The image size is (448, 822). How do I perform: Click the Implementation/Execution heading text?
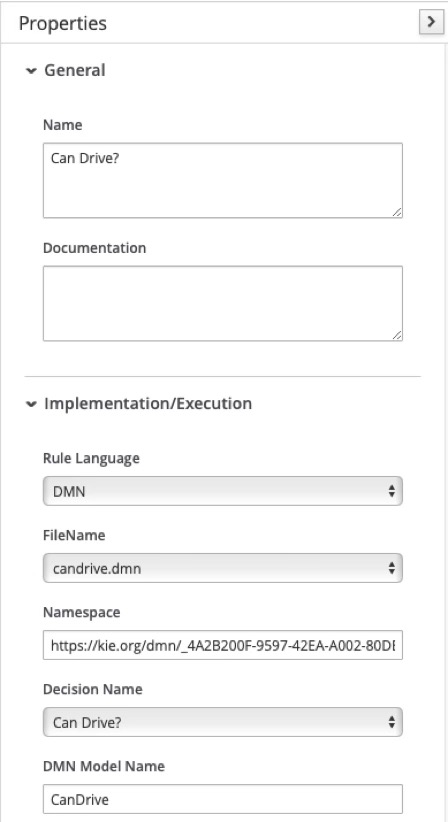[148, 403]
